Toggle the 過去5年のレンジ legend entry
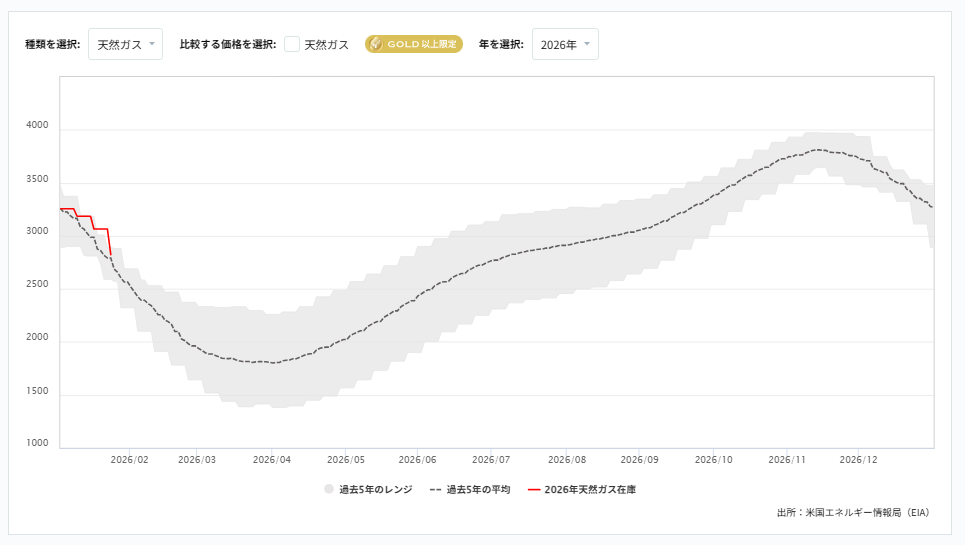Image resolution: width=965 pixels, height=545 pixels. (368, 490)
